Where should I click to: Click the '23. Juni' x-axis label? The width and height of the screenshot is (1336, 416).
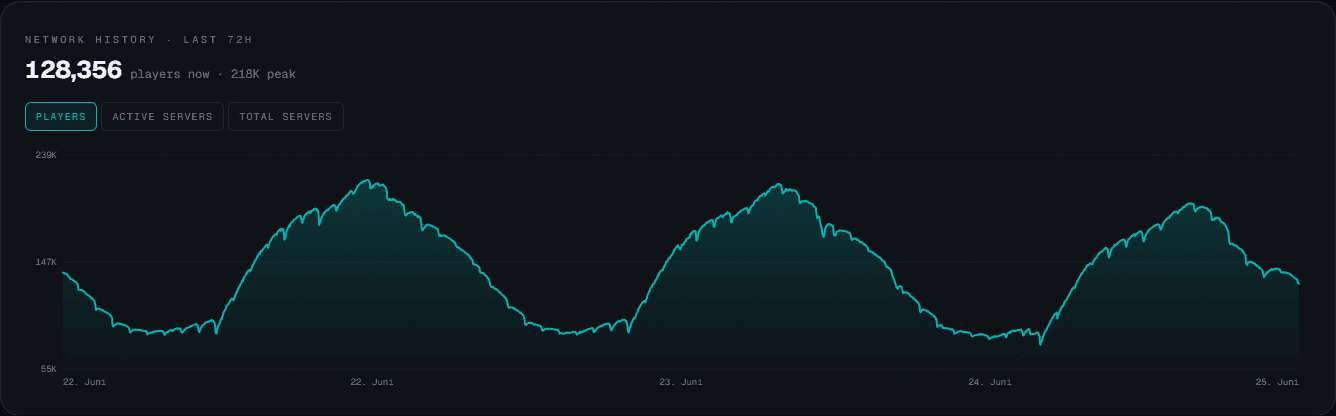(x=680, y=382)
